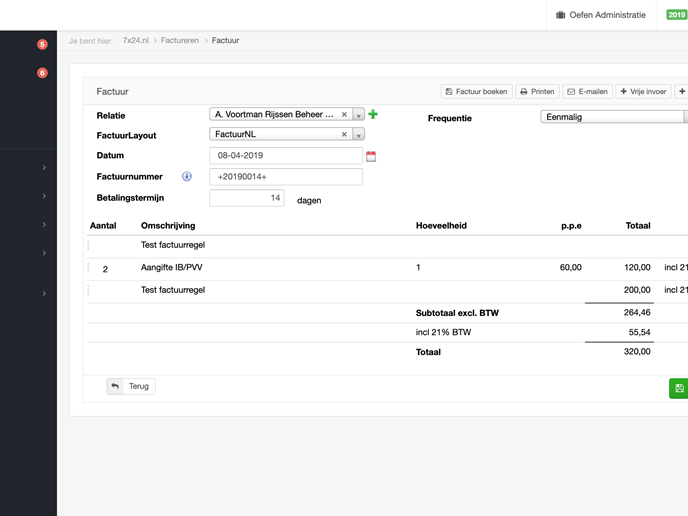Open the Relatie dropdown arrow
Screen dimensions: 688x516
(x=358, y=115)
